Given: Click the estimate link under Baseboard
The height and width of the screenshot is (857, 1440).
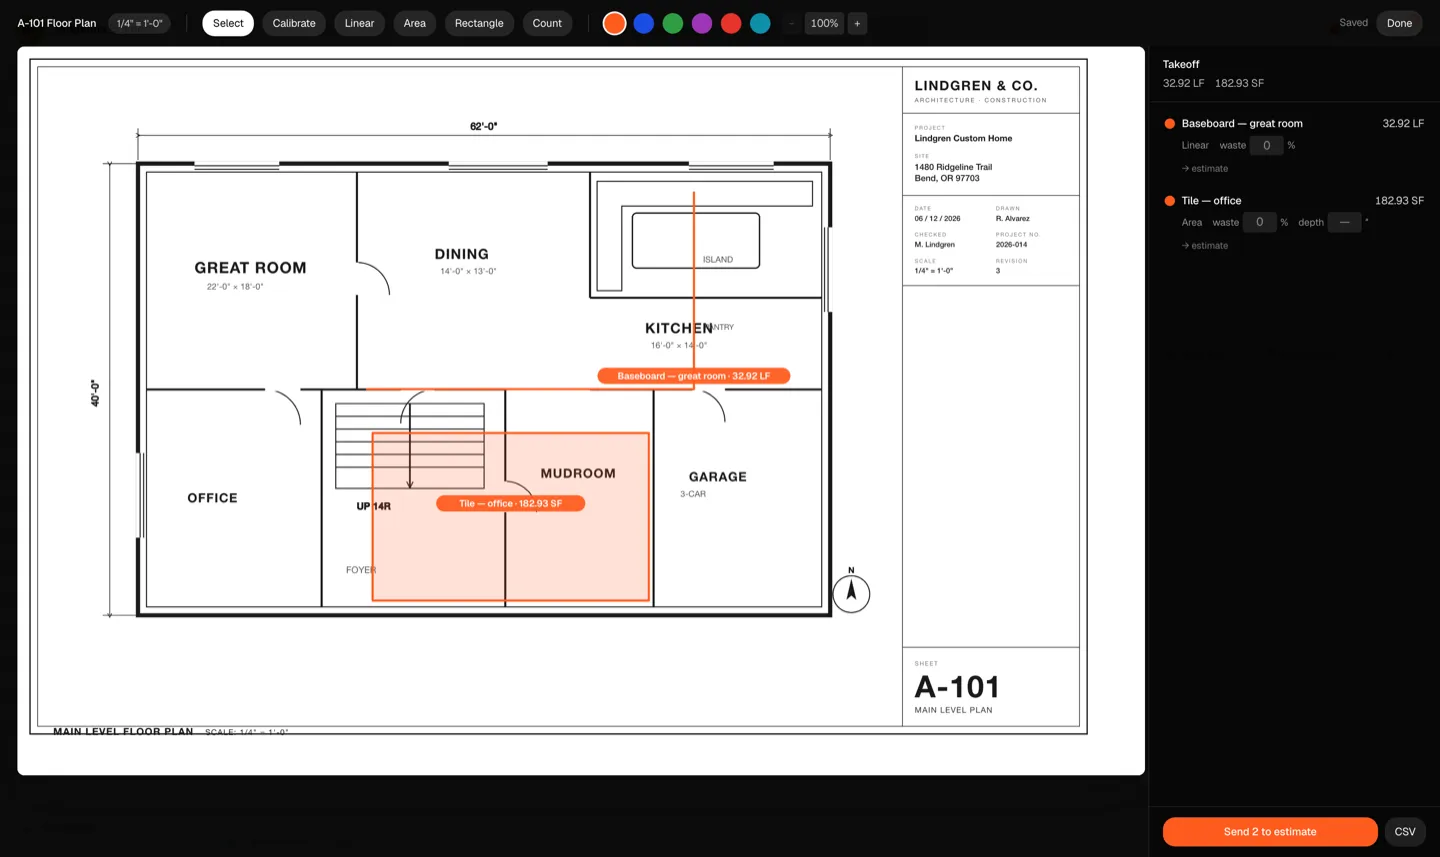Looking at the screenshot, I should [x=1205, y=168].
